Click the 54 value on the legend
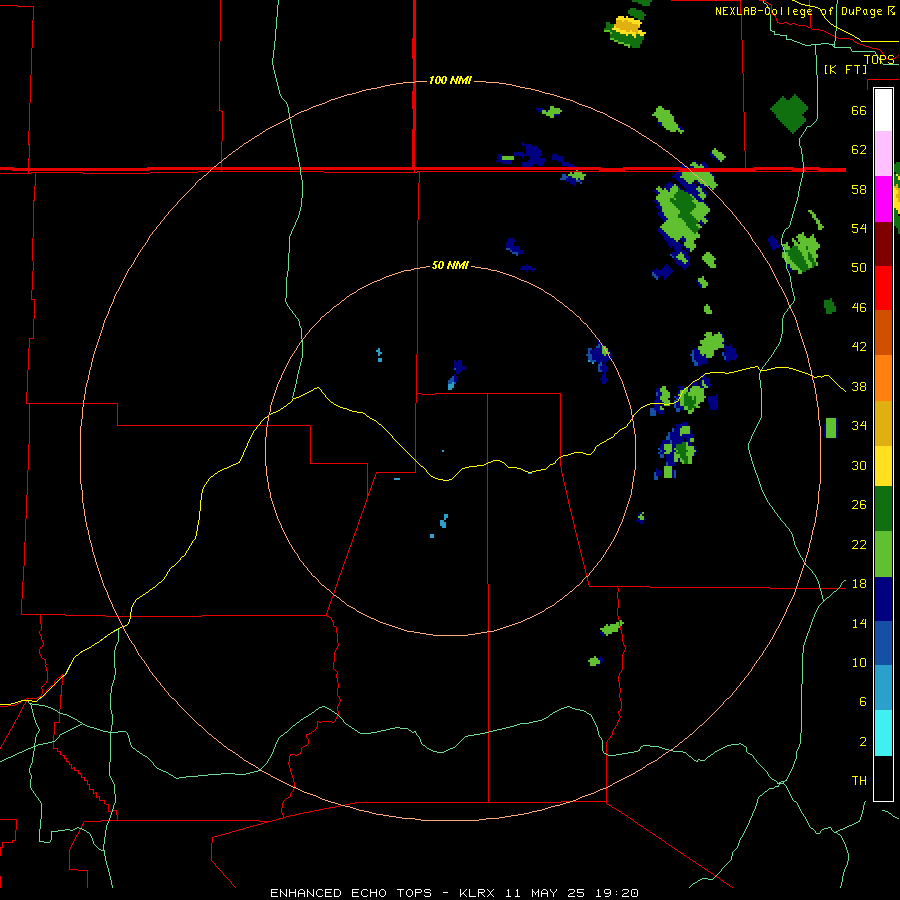Viewport: 900px width, 900px height. point(859,228)
